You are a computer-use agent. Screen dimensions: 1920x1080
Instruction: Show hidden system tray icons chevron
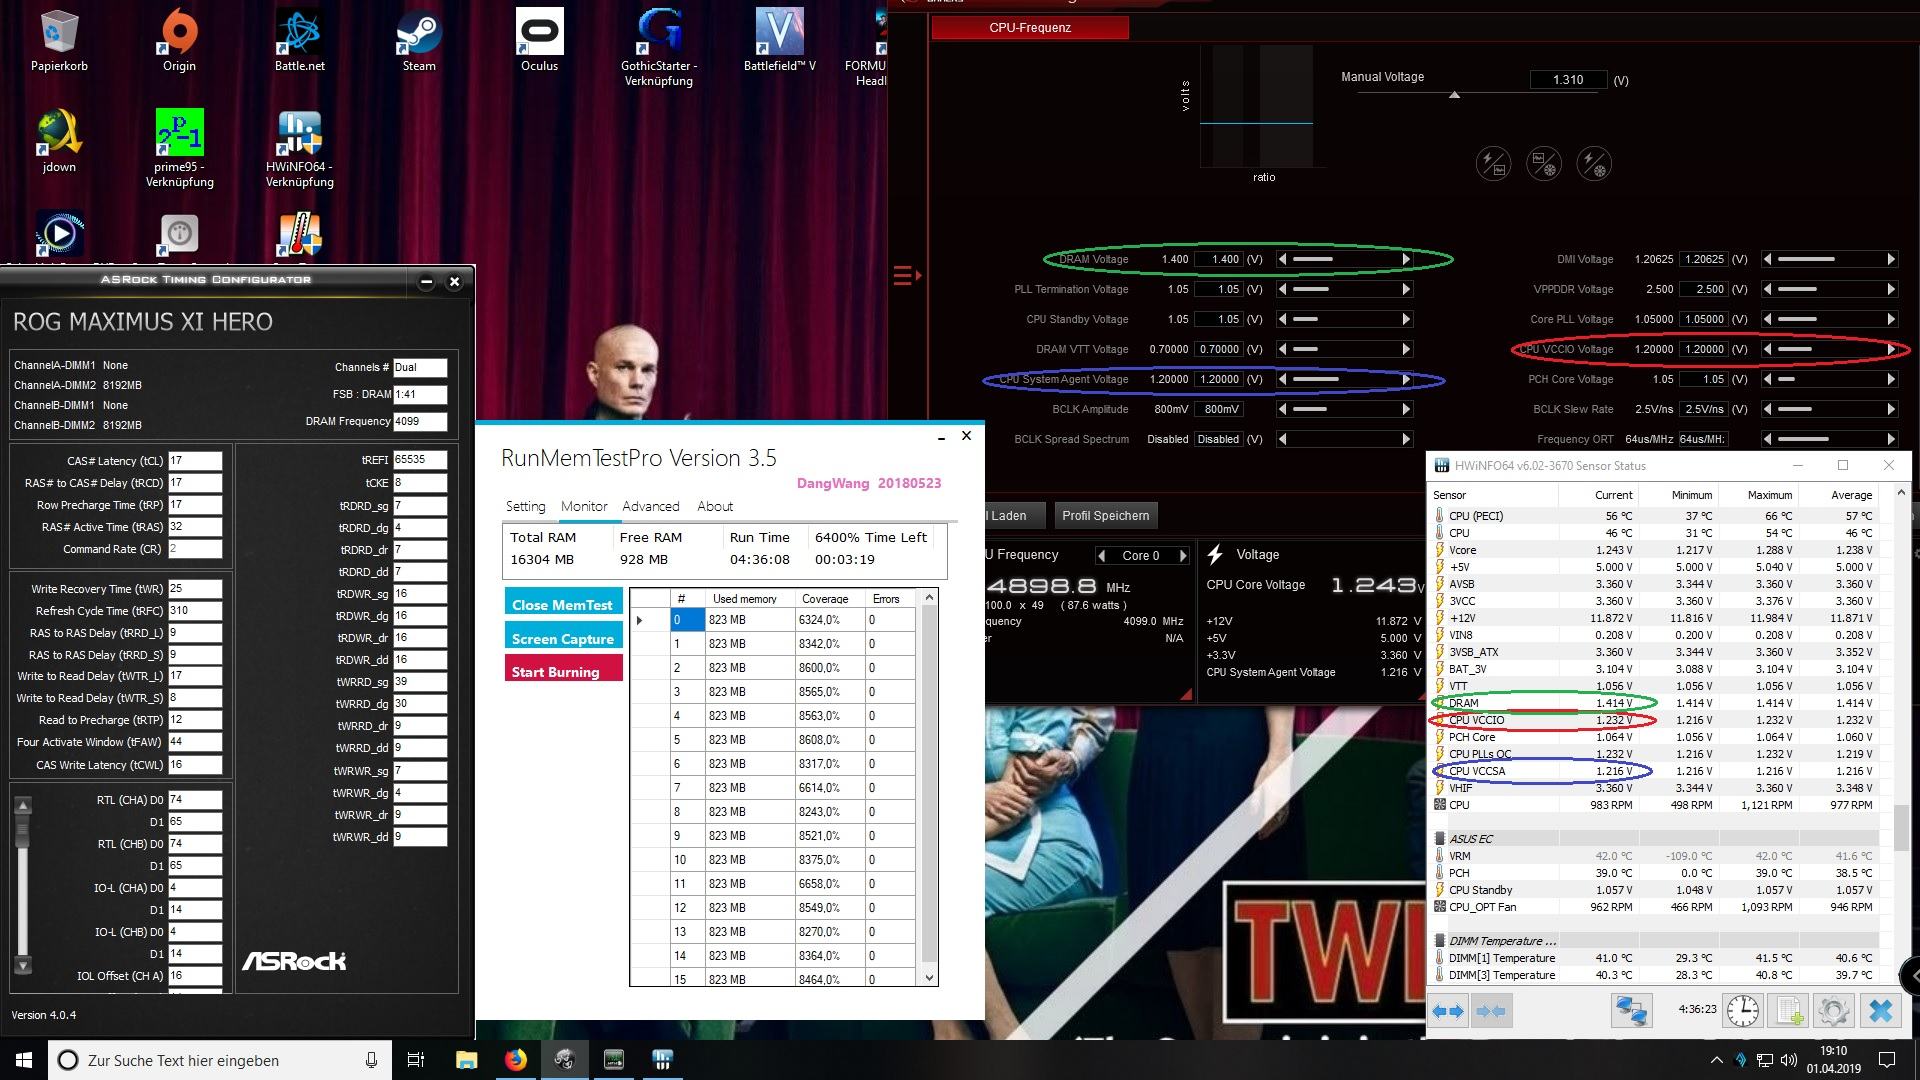pyautogui.click(x=1716, y=1060)
